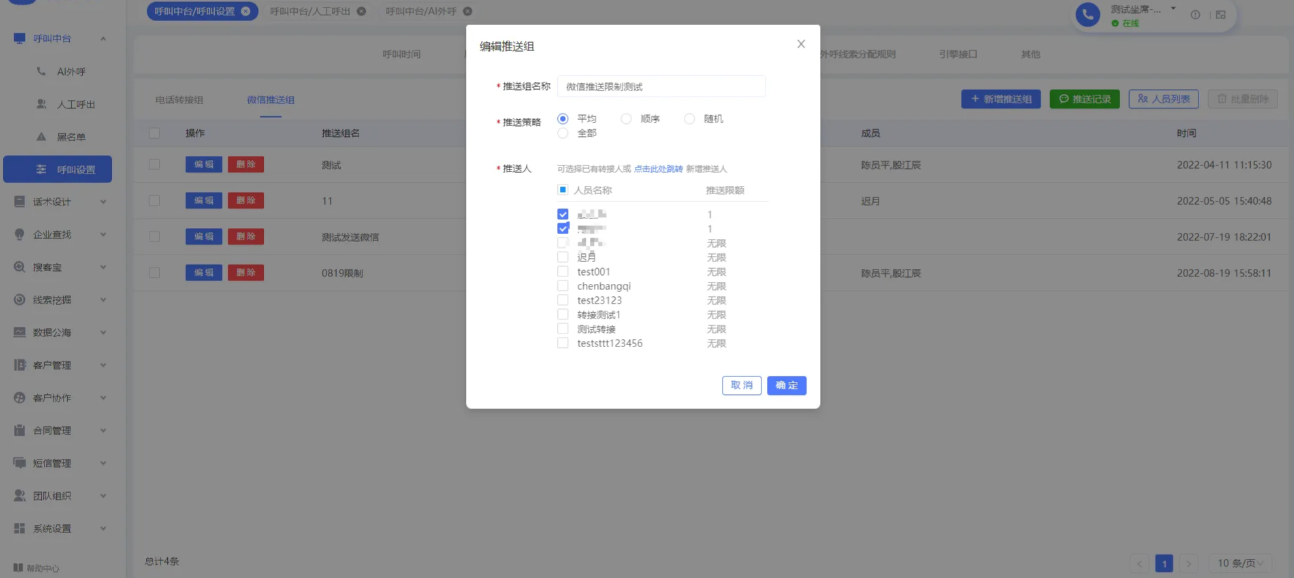
Task: Click the 合同管理 clipboard icon
Action: pyautogui.click(x=19, y=431)
